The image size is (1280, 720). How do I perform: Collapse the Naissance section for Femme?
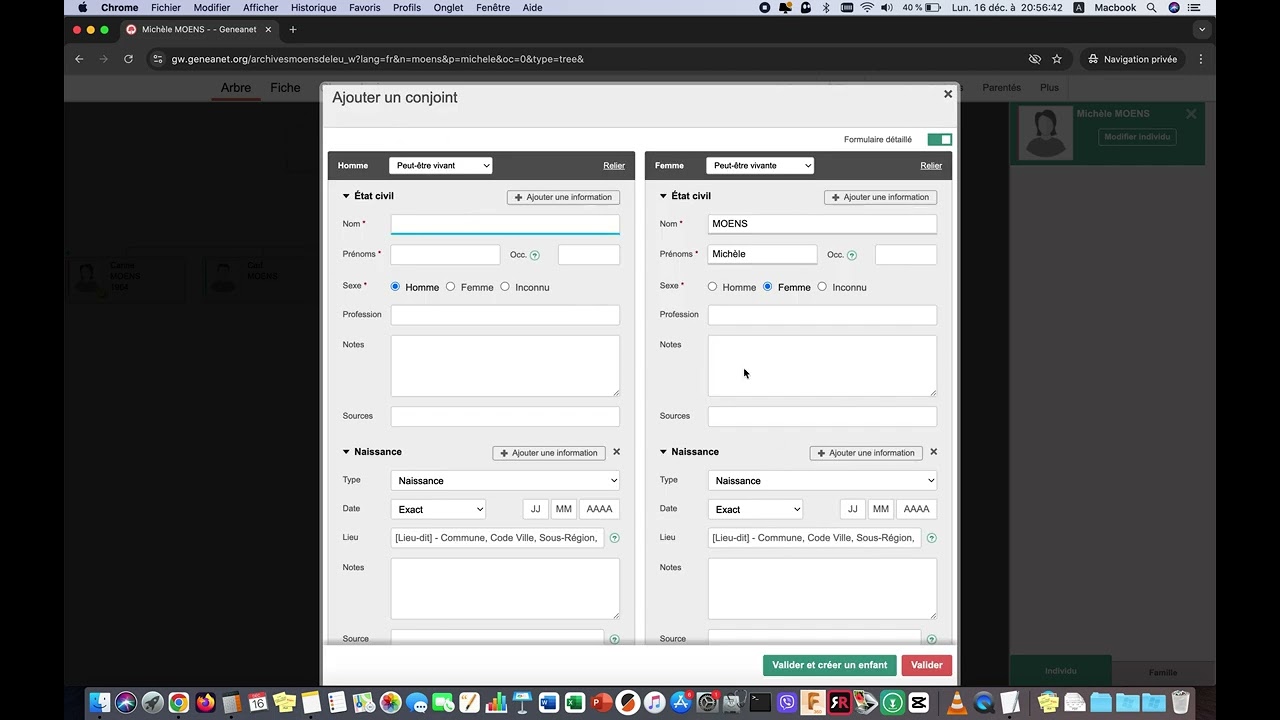pos(663,452)
